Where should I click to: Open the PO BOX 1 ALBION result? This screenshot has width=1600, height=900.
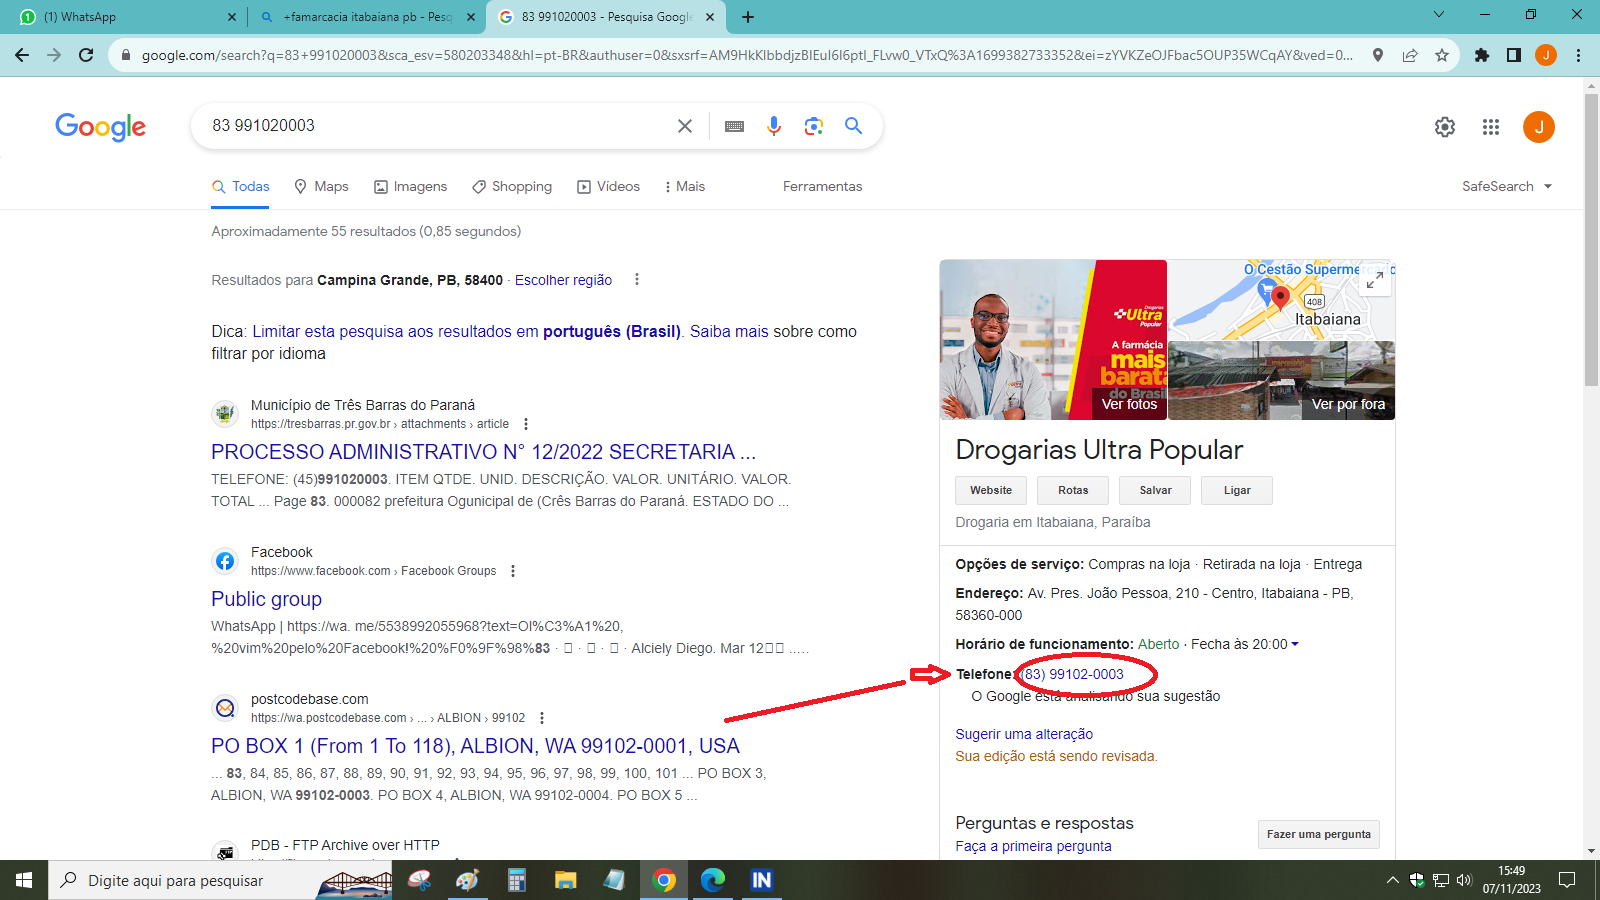pyautogui.click(x=475, y=746)
